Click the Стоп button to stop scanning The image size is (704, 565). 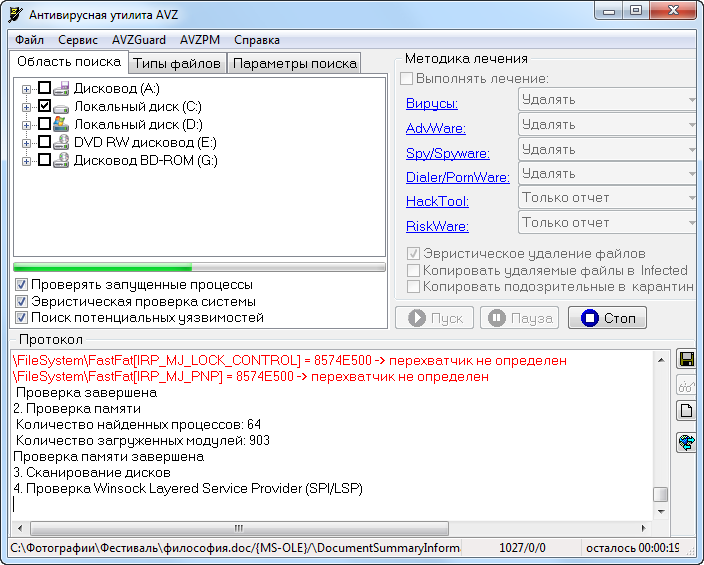(607, 318)
